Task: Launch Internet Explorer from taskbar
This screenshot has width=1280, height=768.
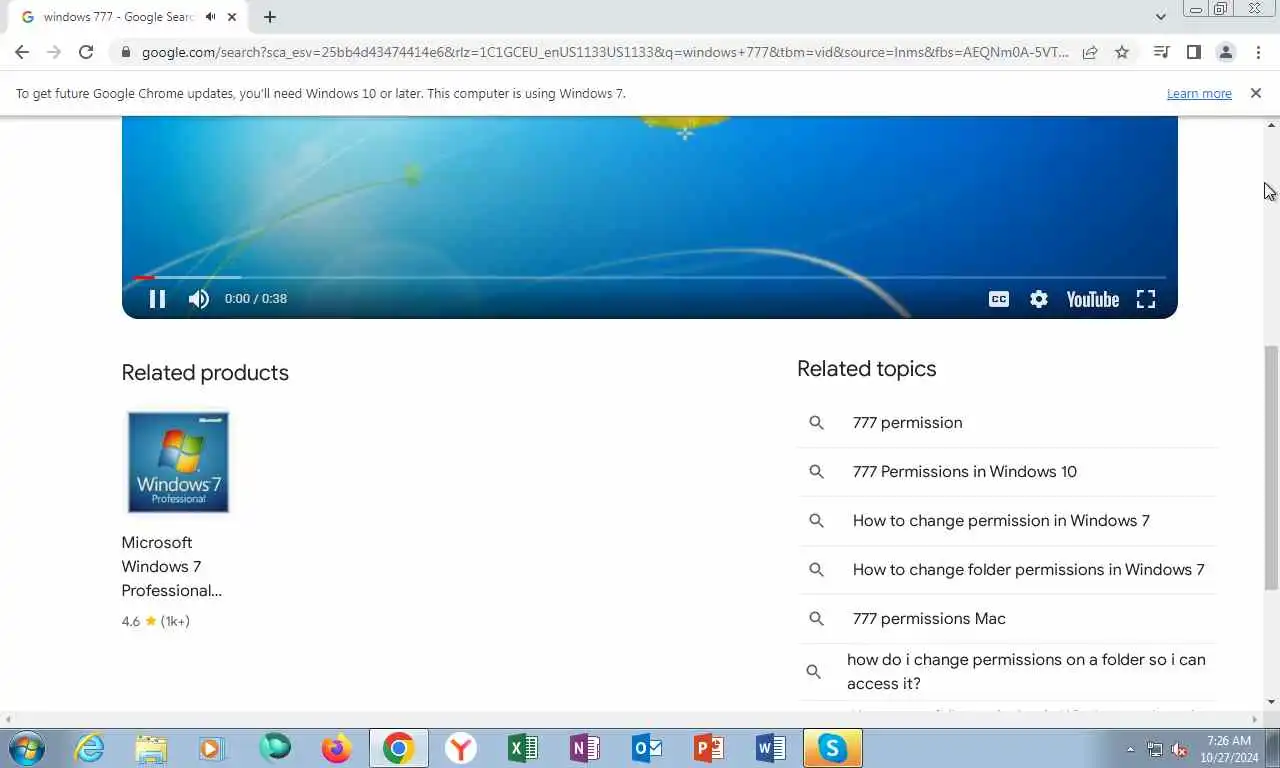Action: (90, 748)
